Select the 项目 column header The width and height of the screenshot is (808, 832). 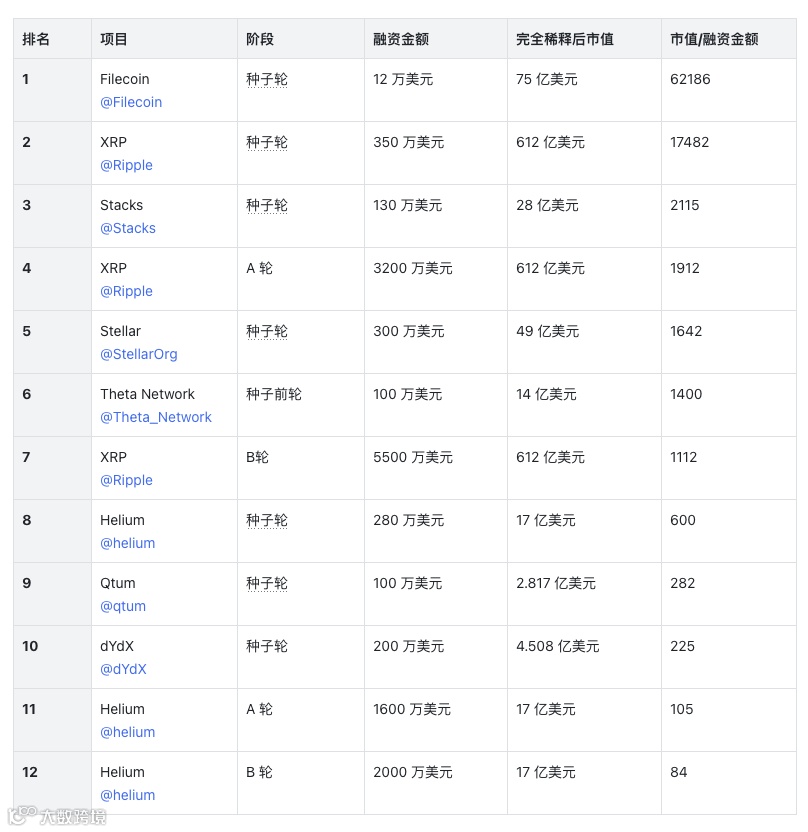114,39
